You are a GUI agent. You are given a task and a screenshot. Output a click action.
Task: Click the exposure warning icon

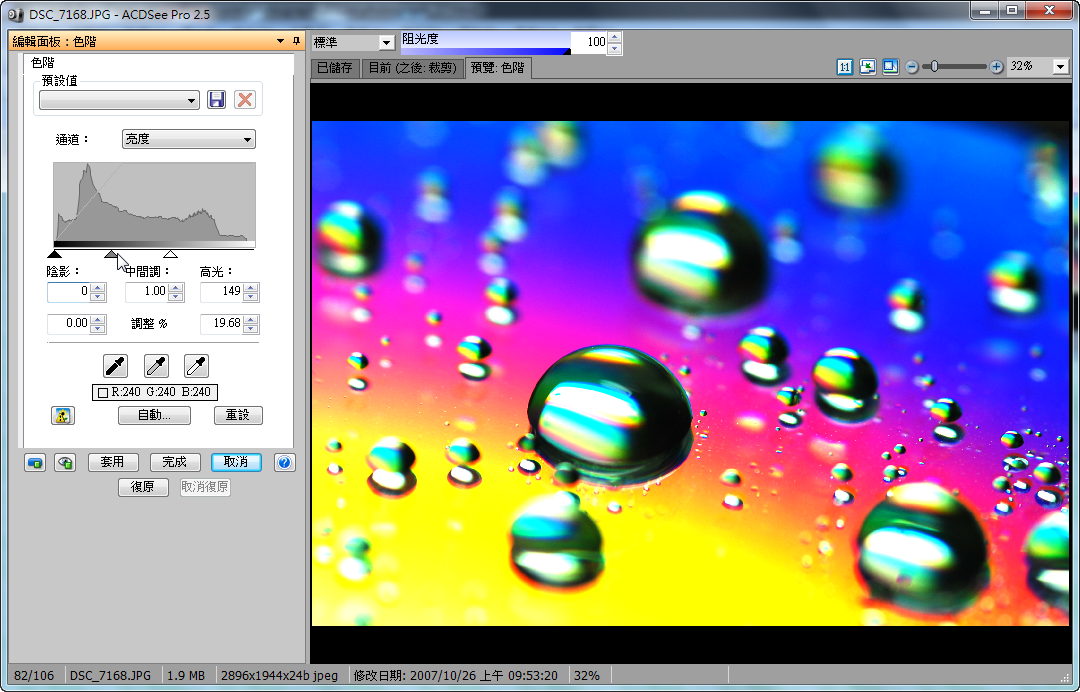tap(62, 415)
